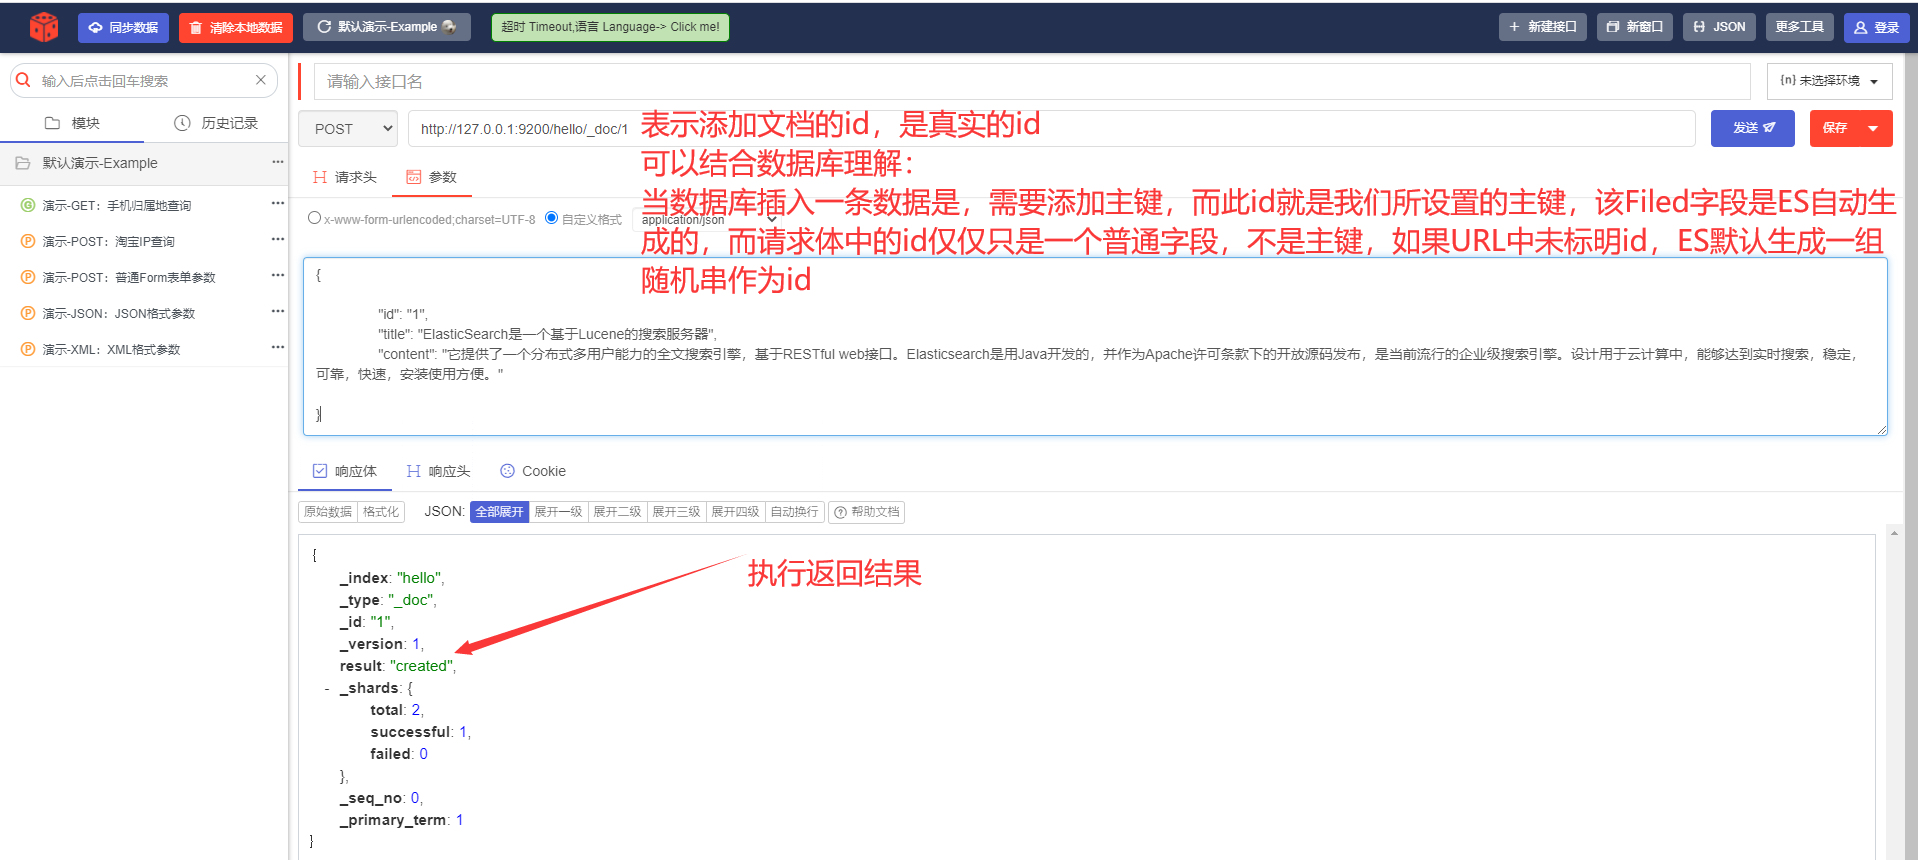Click the "created" result value
Viewport: 1918px width, 860px height.
(x=421, y=666)
